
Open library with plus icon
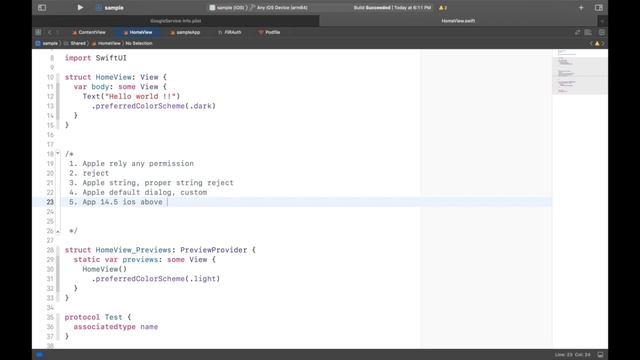[581, 7]
